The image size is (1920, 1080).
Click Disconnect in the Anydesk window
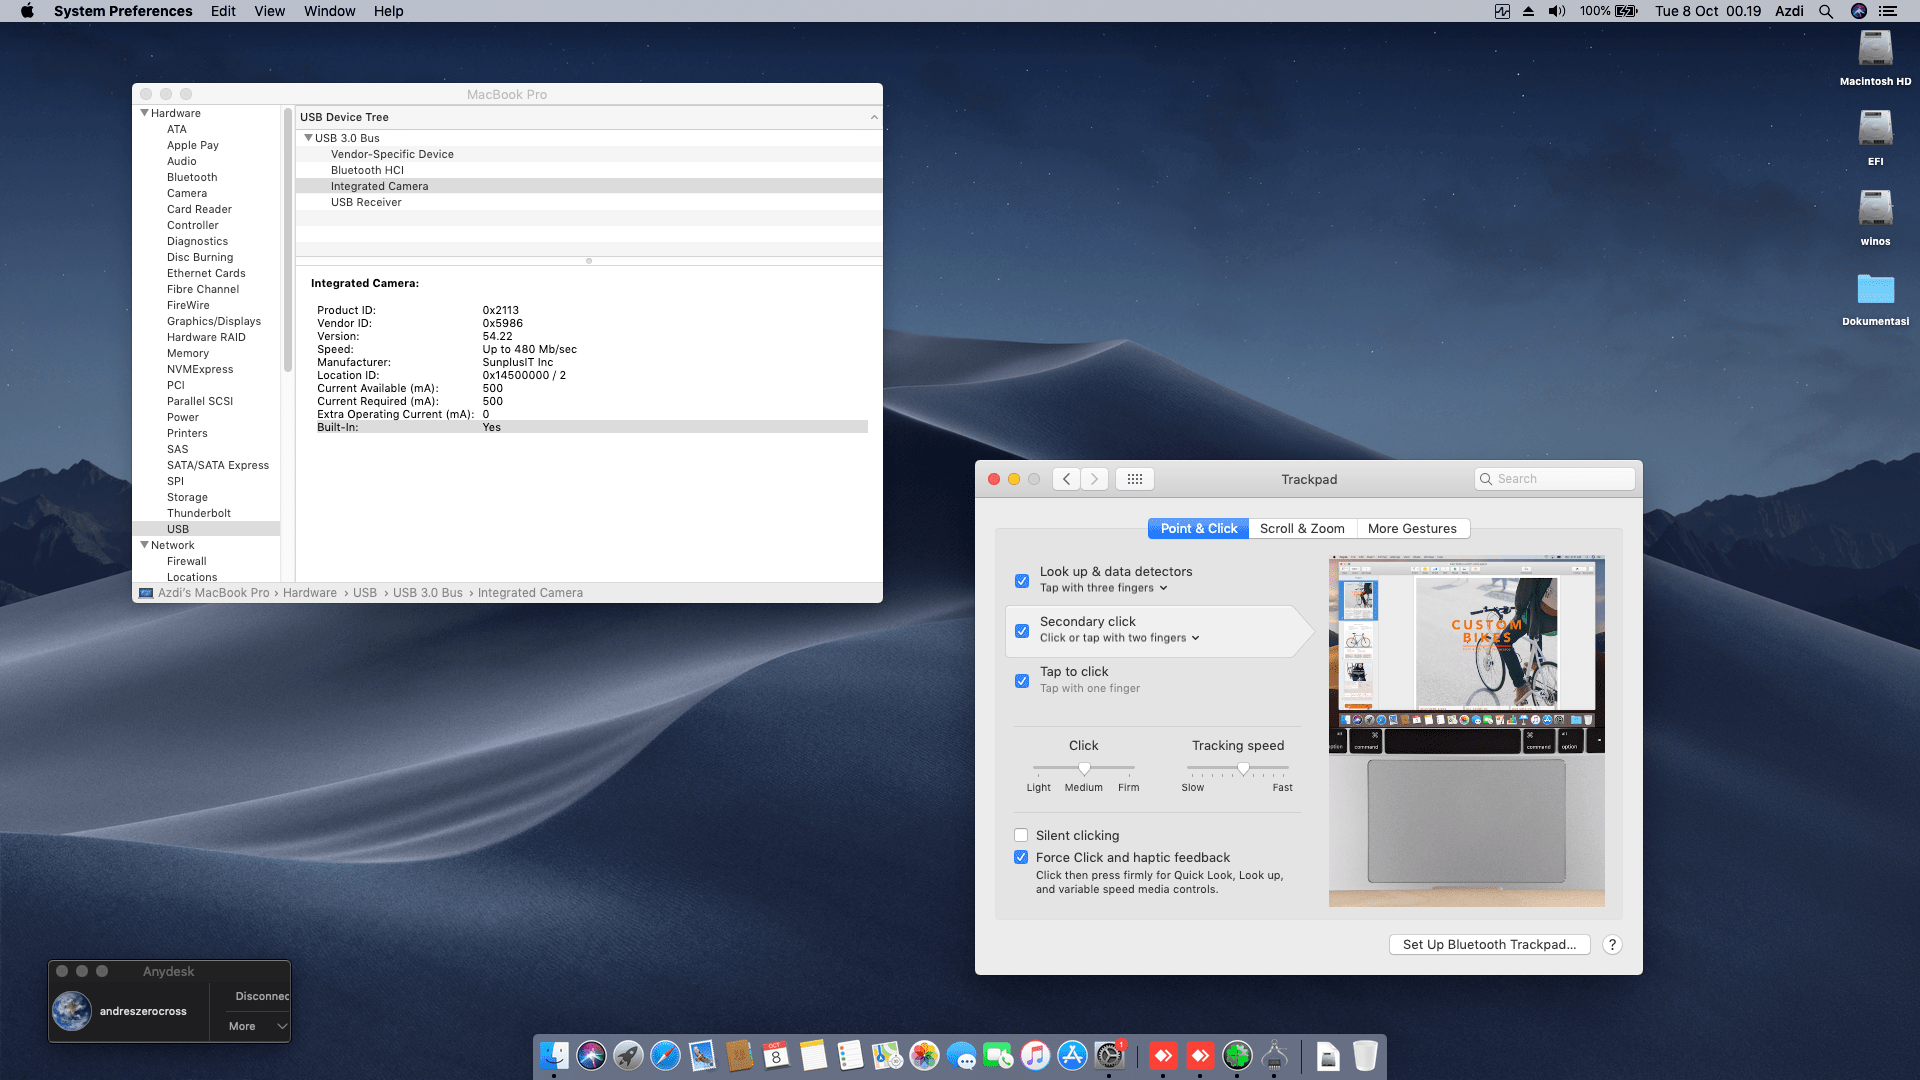tap(261, 996)
